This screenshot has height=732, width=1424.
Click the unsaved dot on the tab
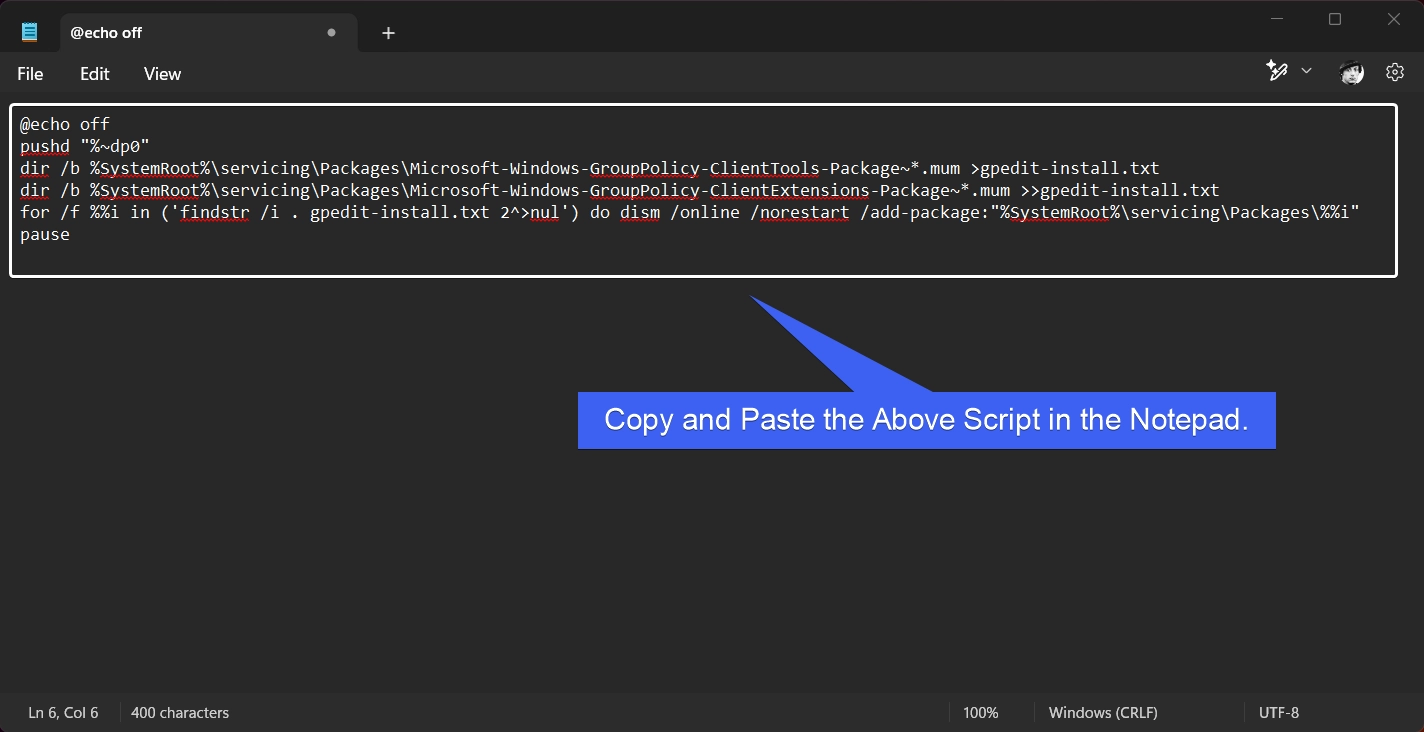pos(332,32)
